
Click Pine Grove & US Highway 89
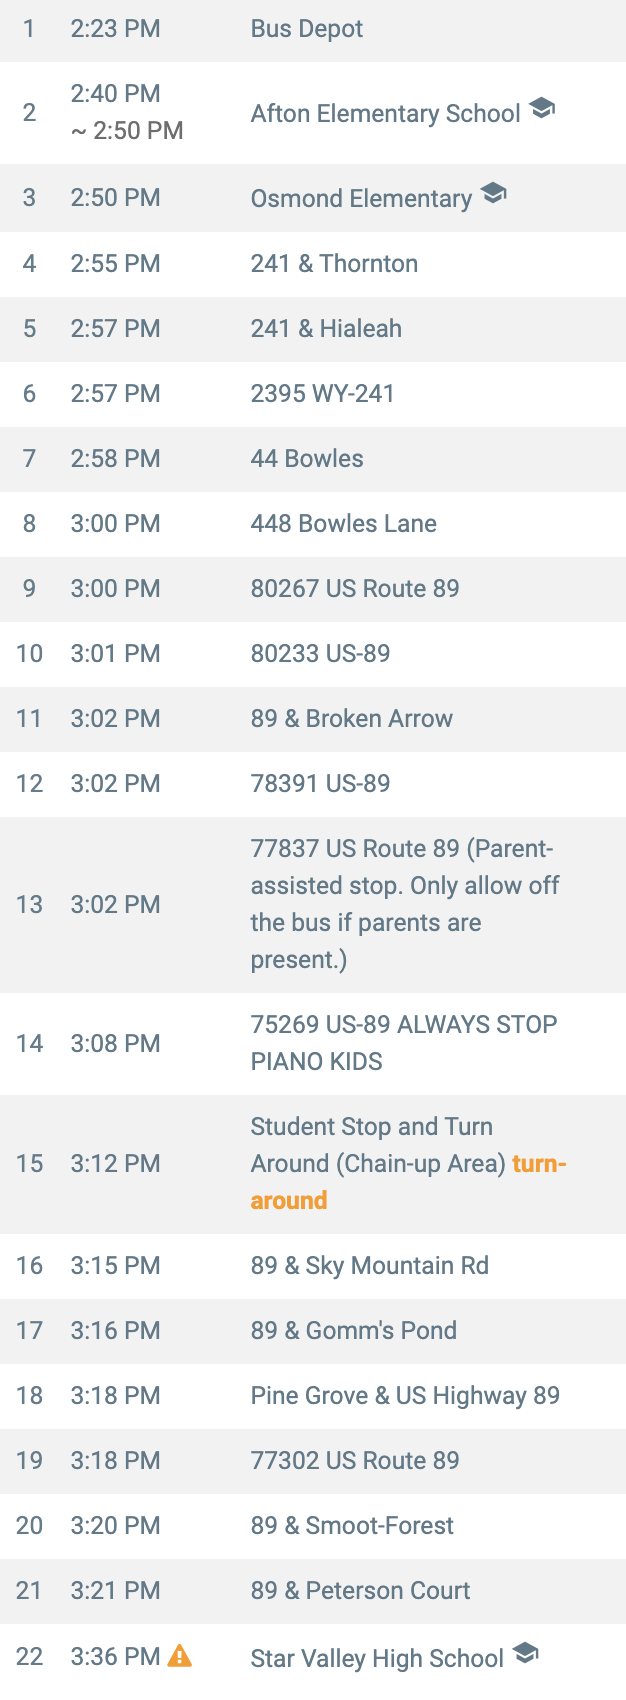point(405,1396)
